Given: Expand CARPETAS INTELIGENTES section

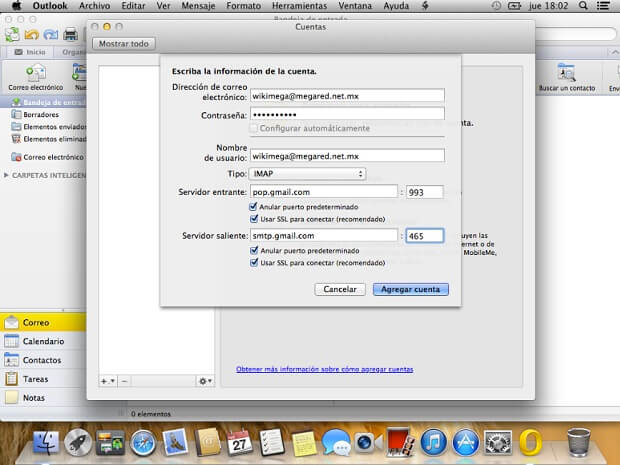Looking at the screenshot, I should pyautogui.click(x=6, y=175).
